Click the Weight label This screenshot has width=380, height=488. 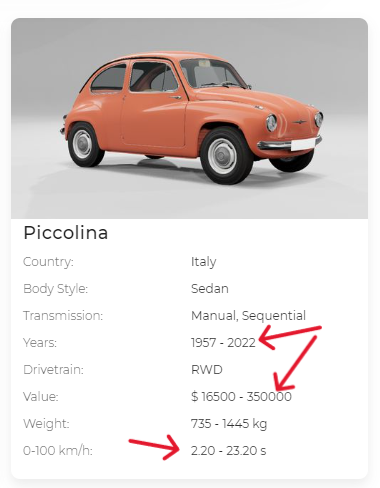pyautogui.click(x=46, y=424)
